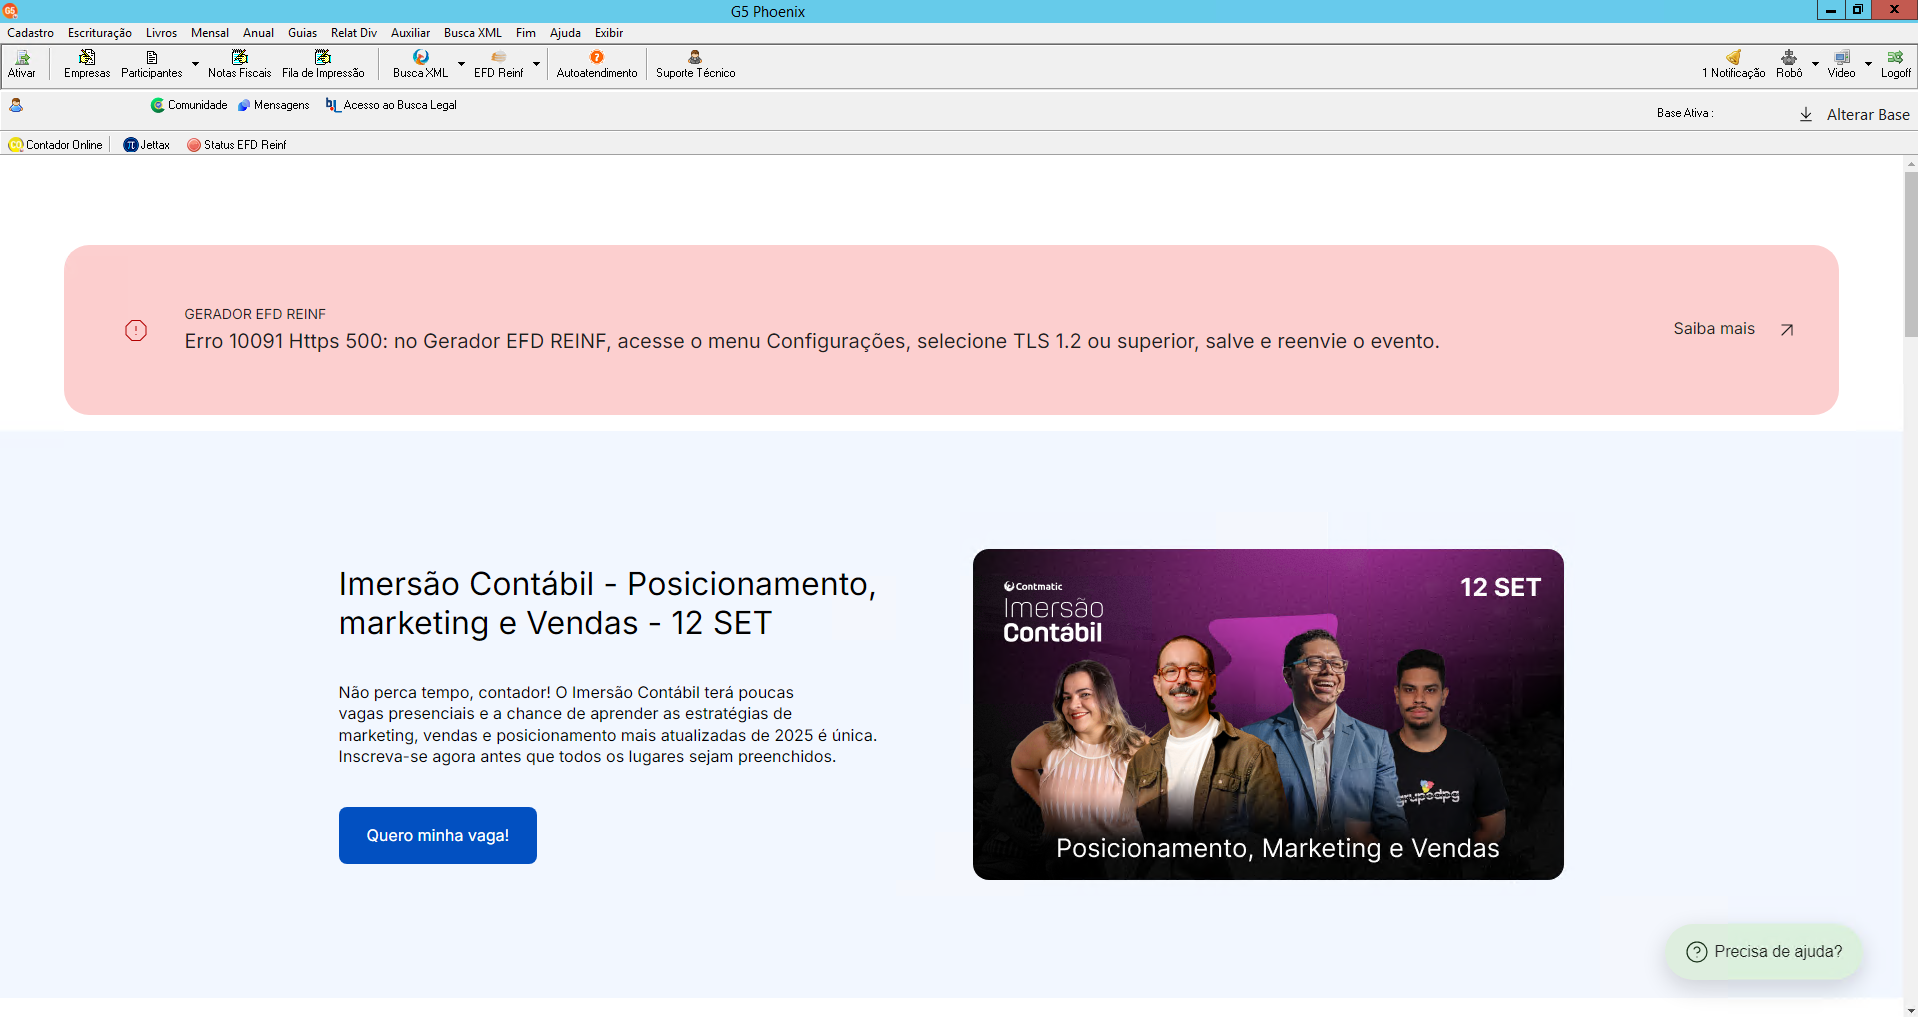1918x1017 pixels.
Task: Open the Escrituração menu
Action: tap(100, 33)
